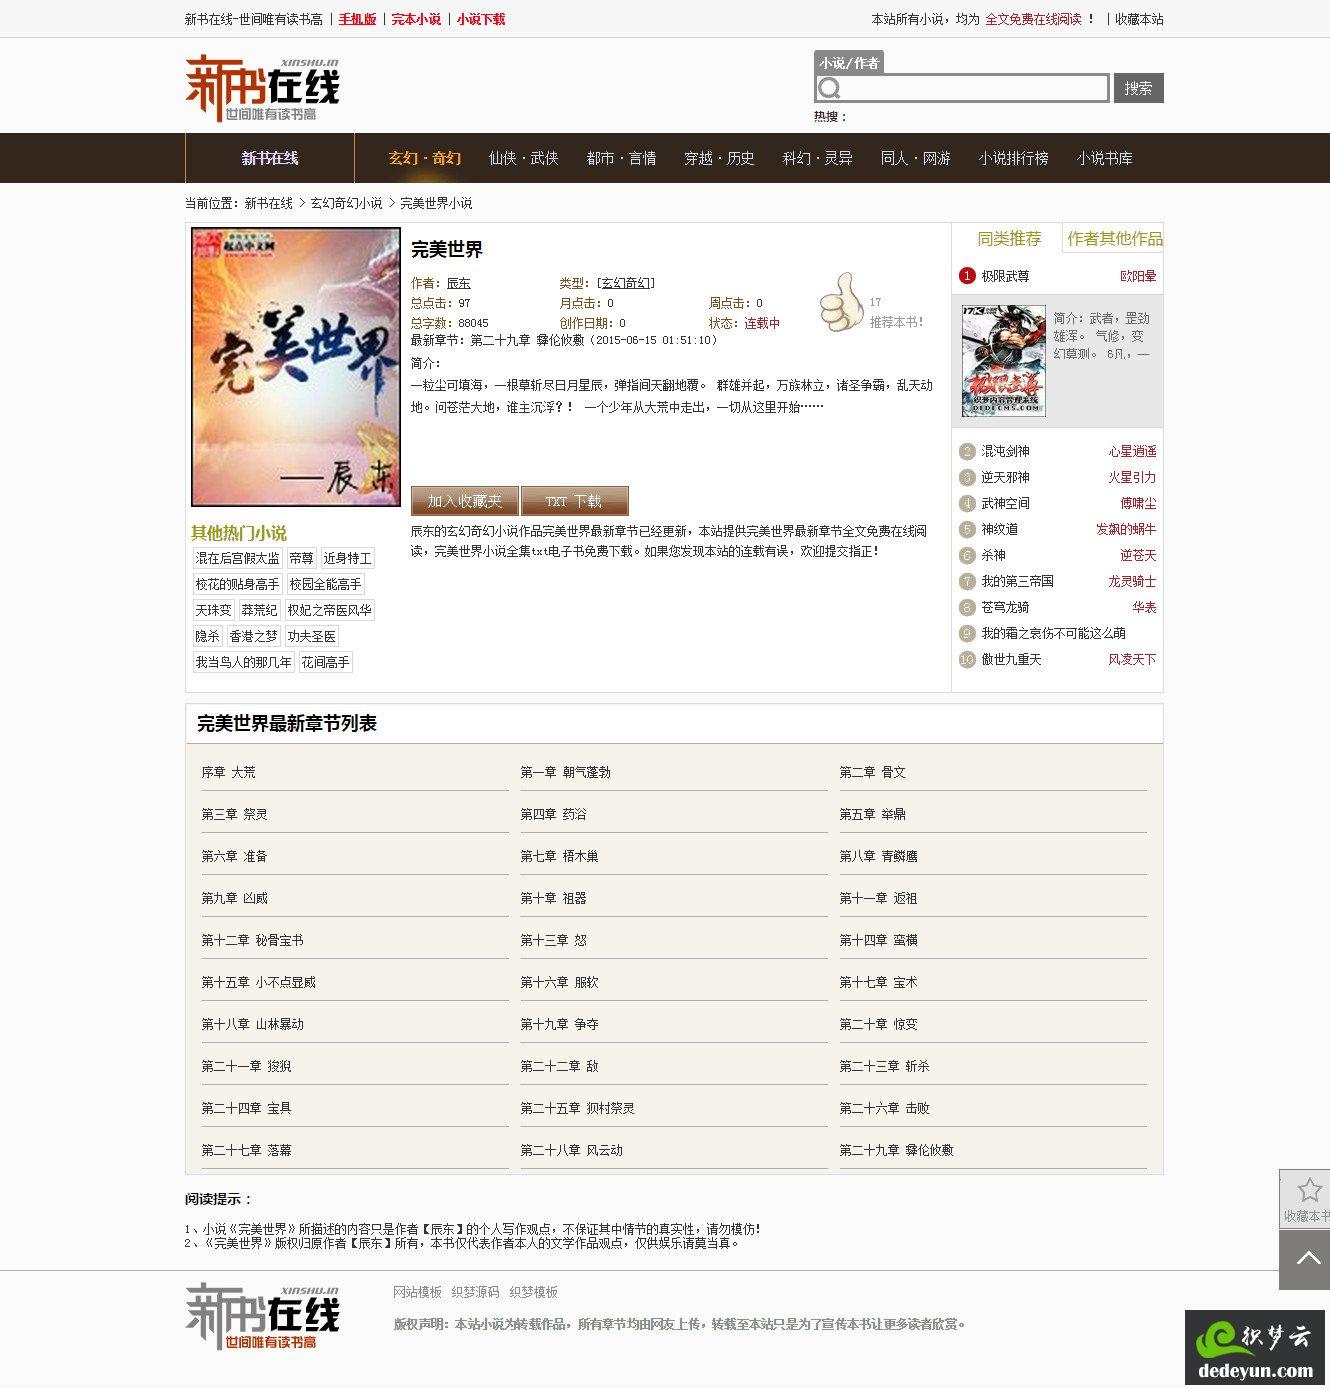Open the 都市·言情 nav menu

(621, 158)
